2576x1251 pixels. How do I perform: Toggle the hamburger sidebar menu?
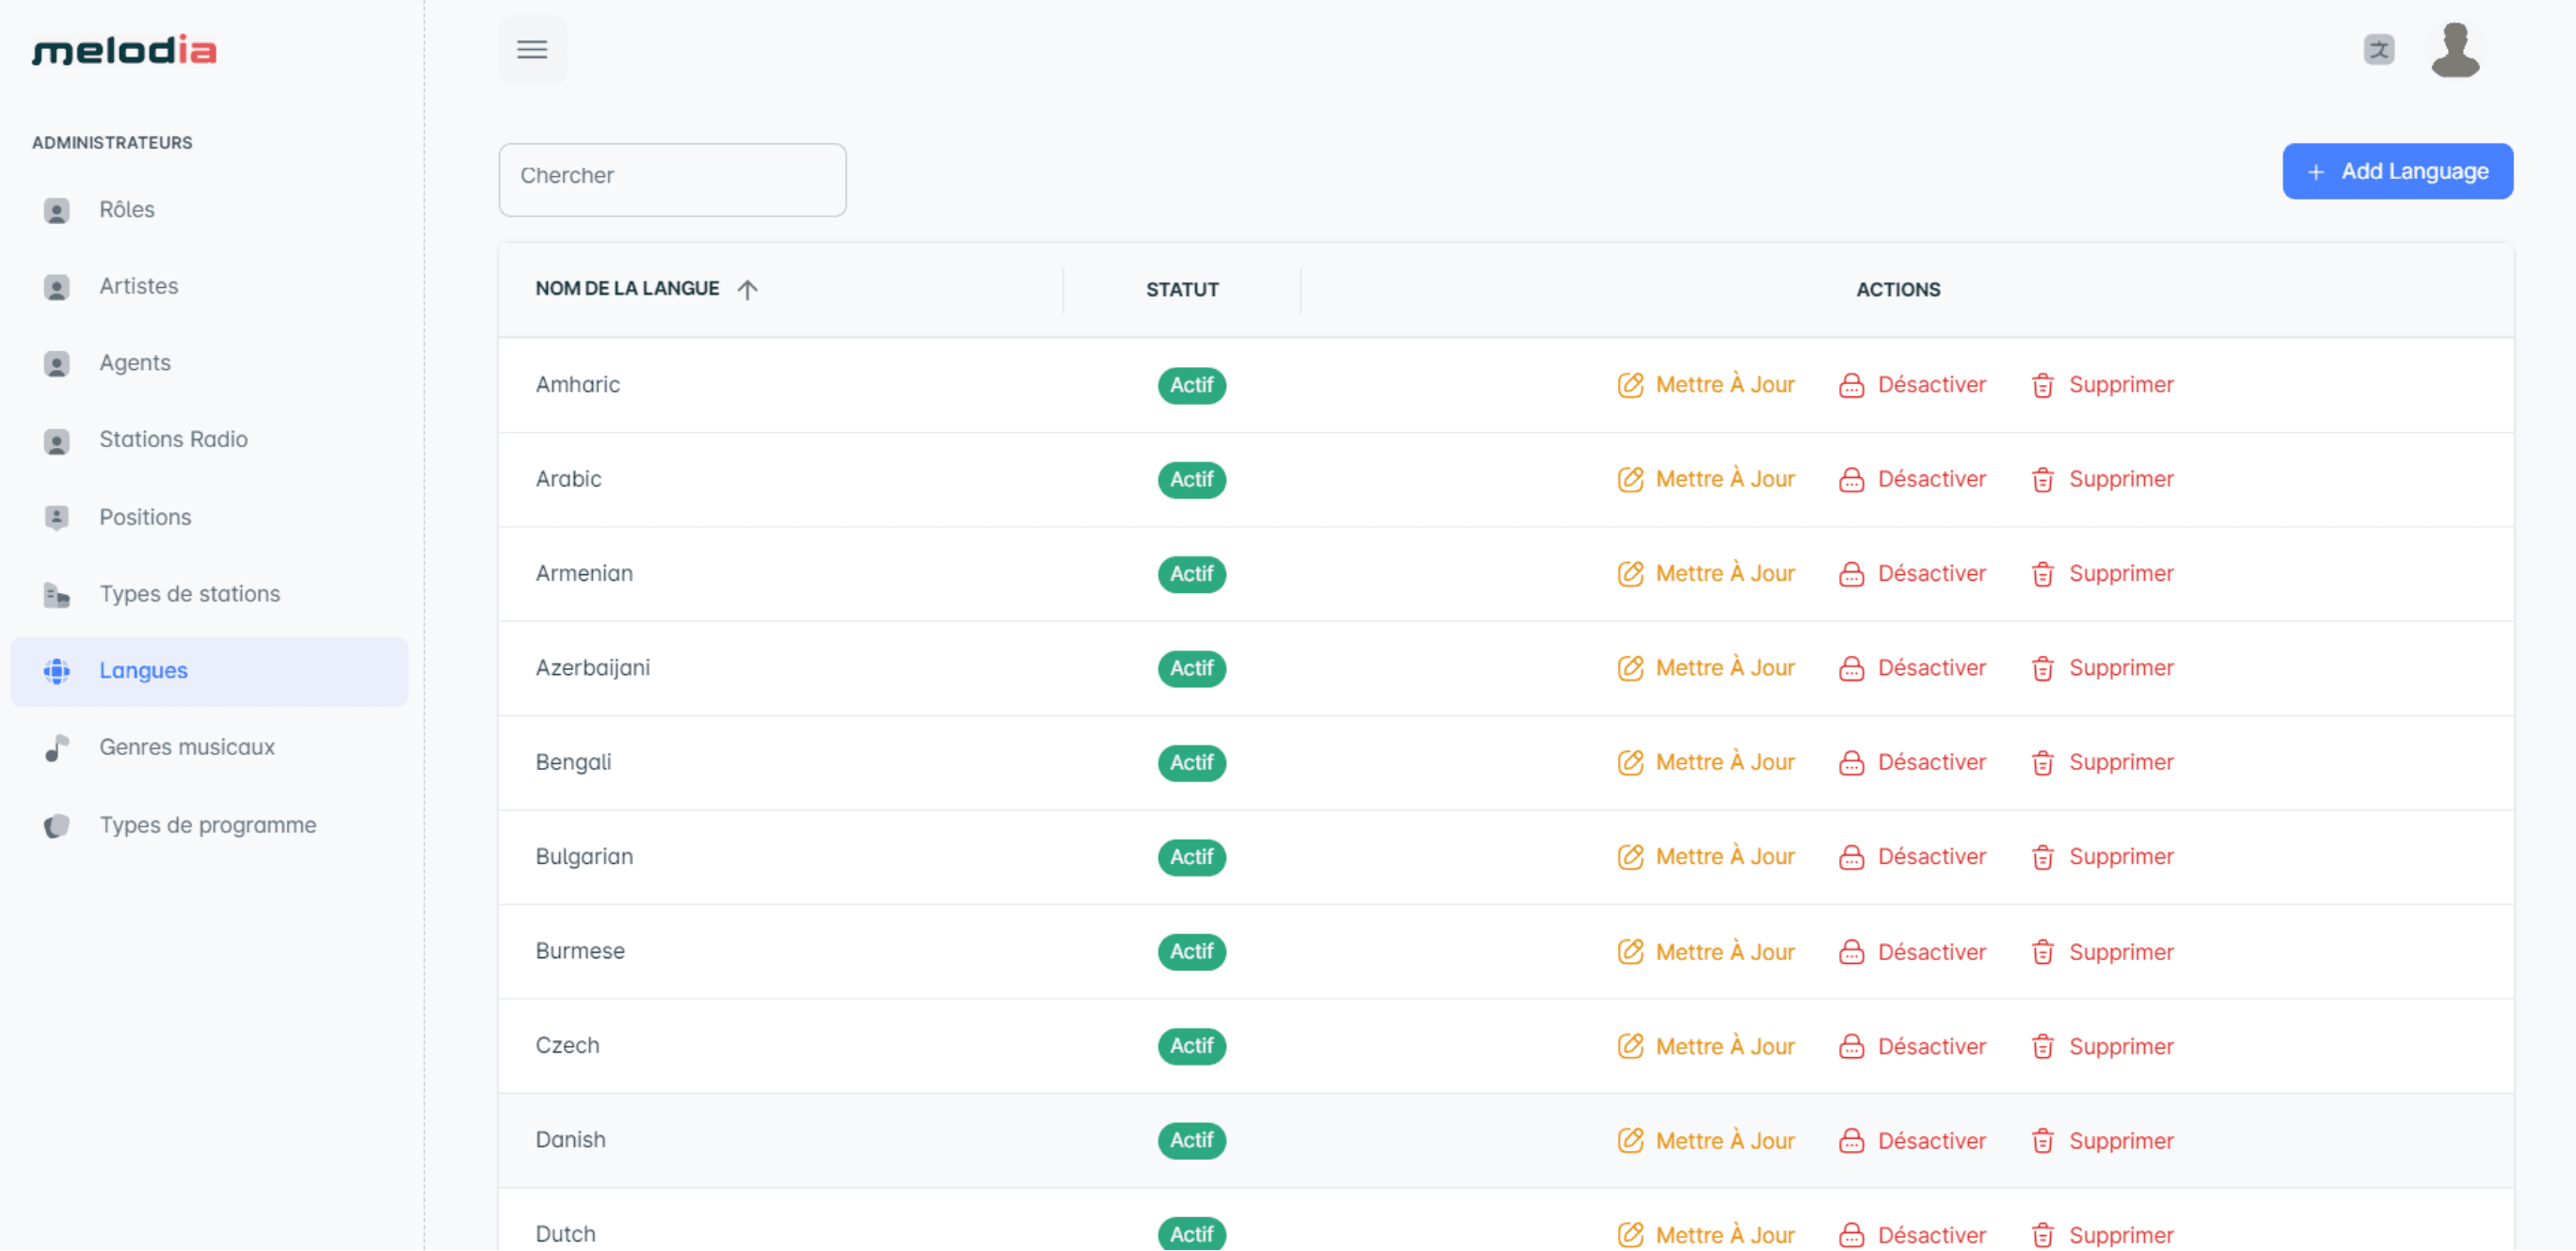(532, 49)
